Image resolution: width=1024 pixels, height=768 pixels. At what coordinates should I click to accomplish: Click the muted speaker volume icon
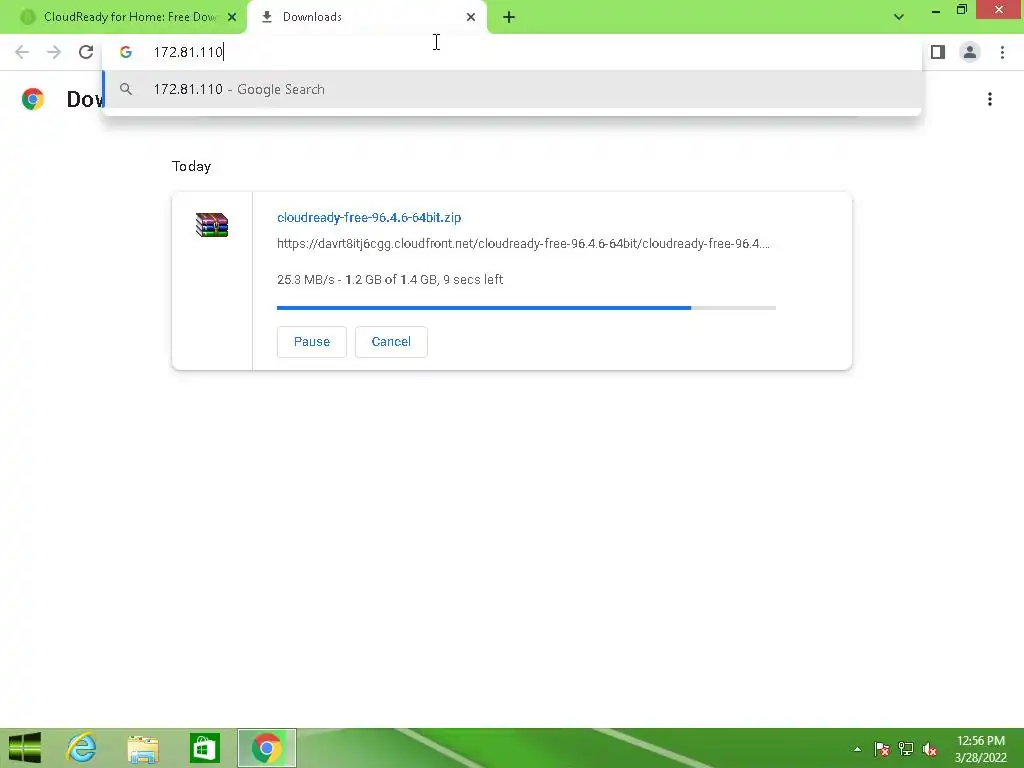click(x=930, y=749)
